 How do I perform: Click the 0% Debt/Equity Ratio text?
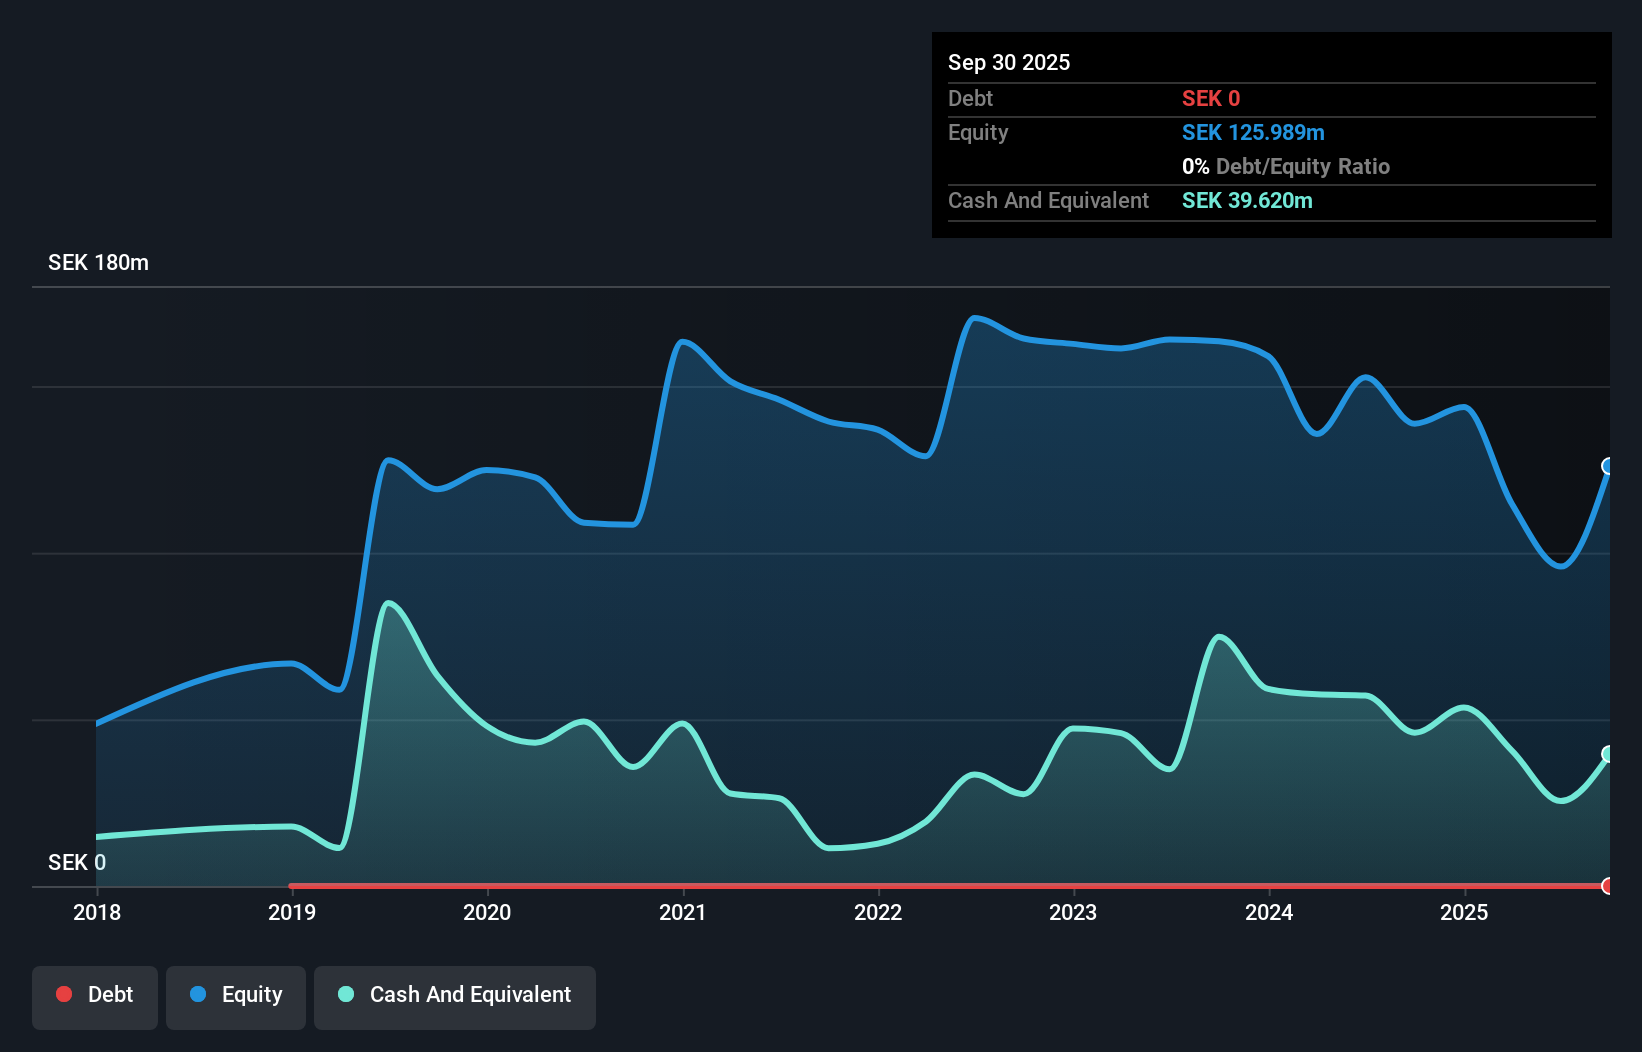coord(1286,166)
